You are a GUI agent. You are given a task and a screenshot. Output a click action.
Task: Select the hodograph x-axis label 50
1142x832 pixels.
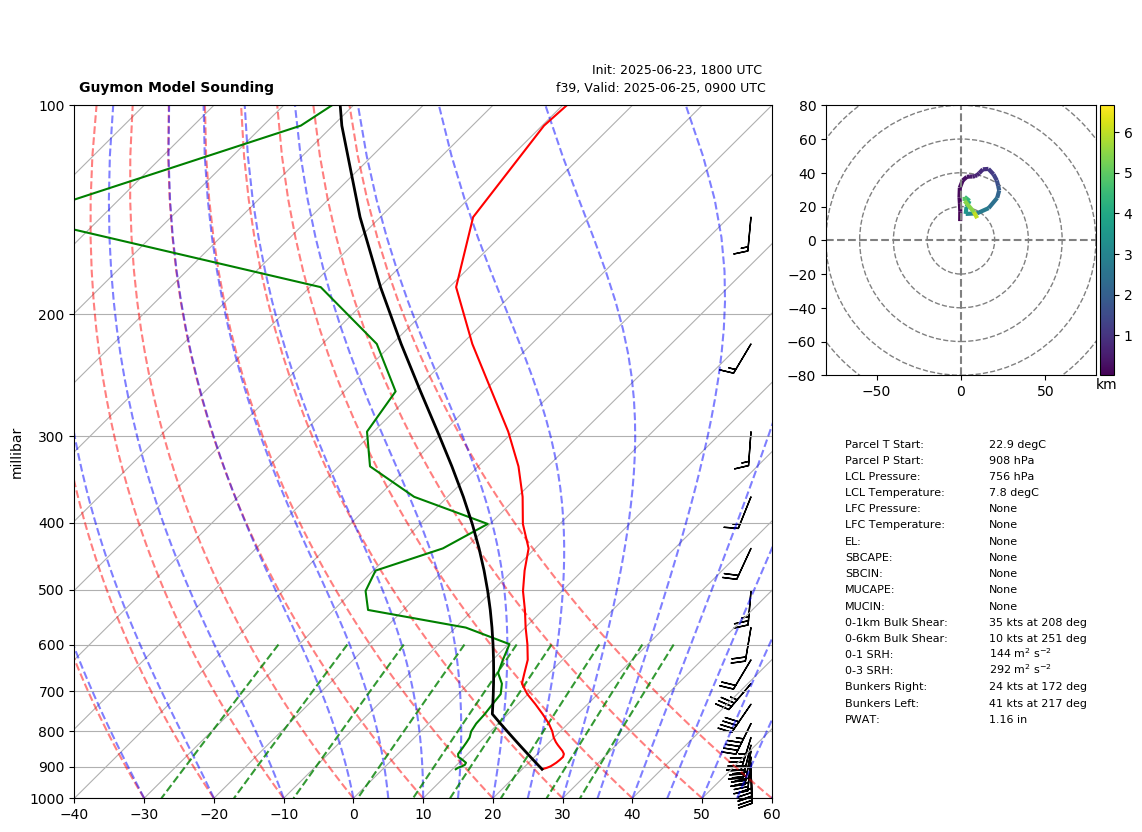point(1045,391)
